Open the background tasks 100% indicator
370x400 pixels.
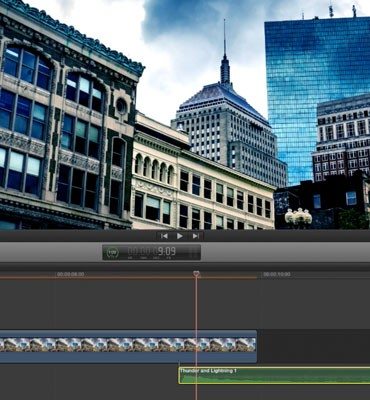(112, 253)
